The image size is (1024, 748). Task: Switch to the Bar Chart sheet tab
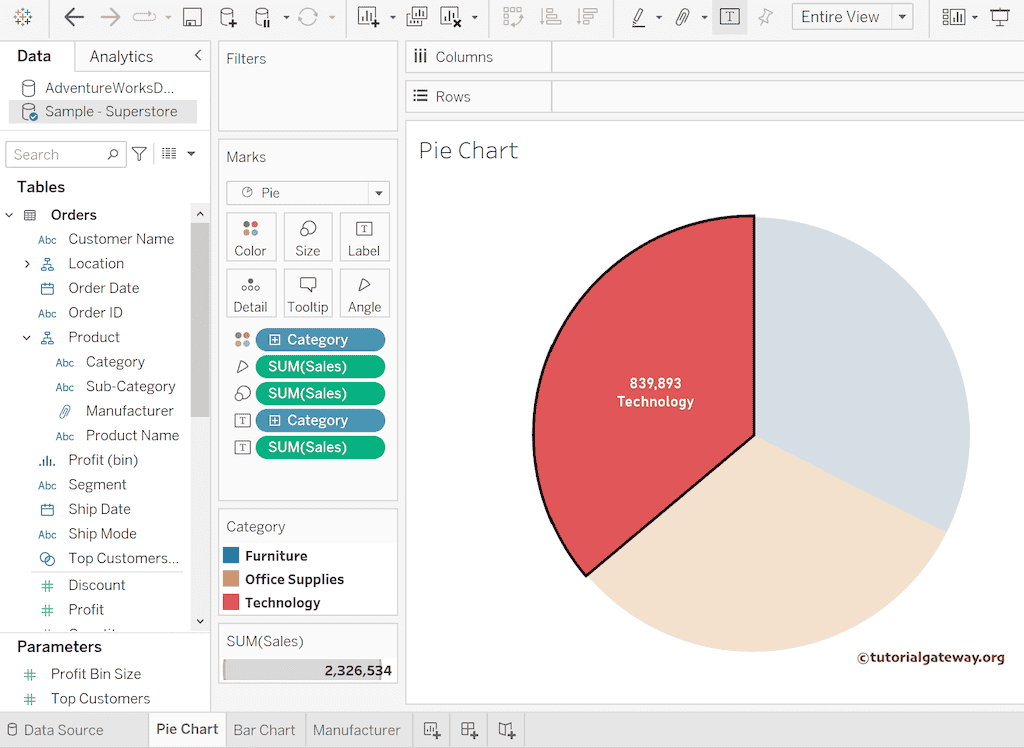[264, 730]
